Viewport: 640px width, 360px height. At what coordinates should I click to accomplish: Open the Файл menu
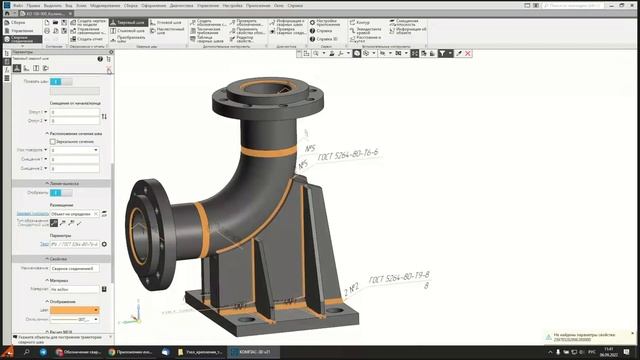[18, 6]
